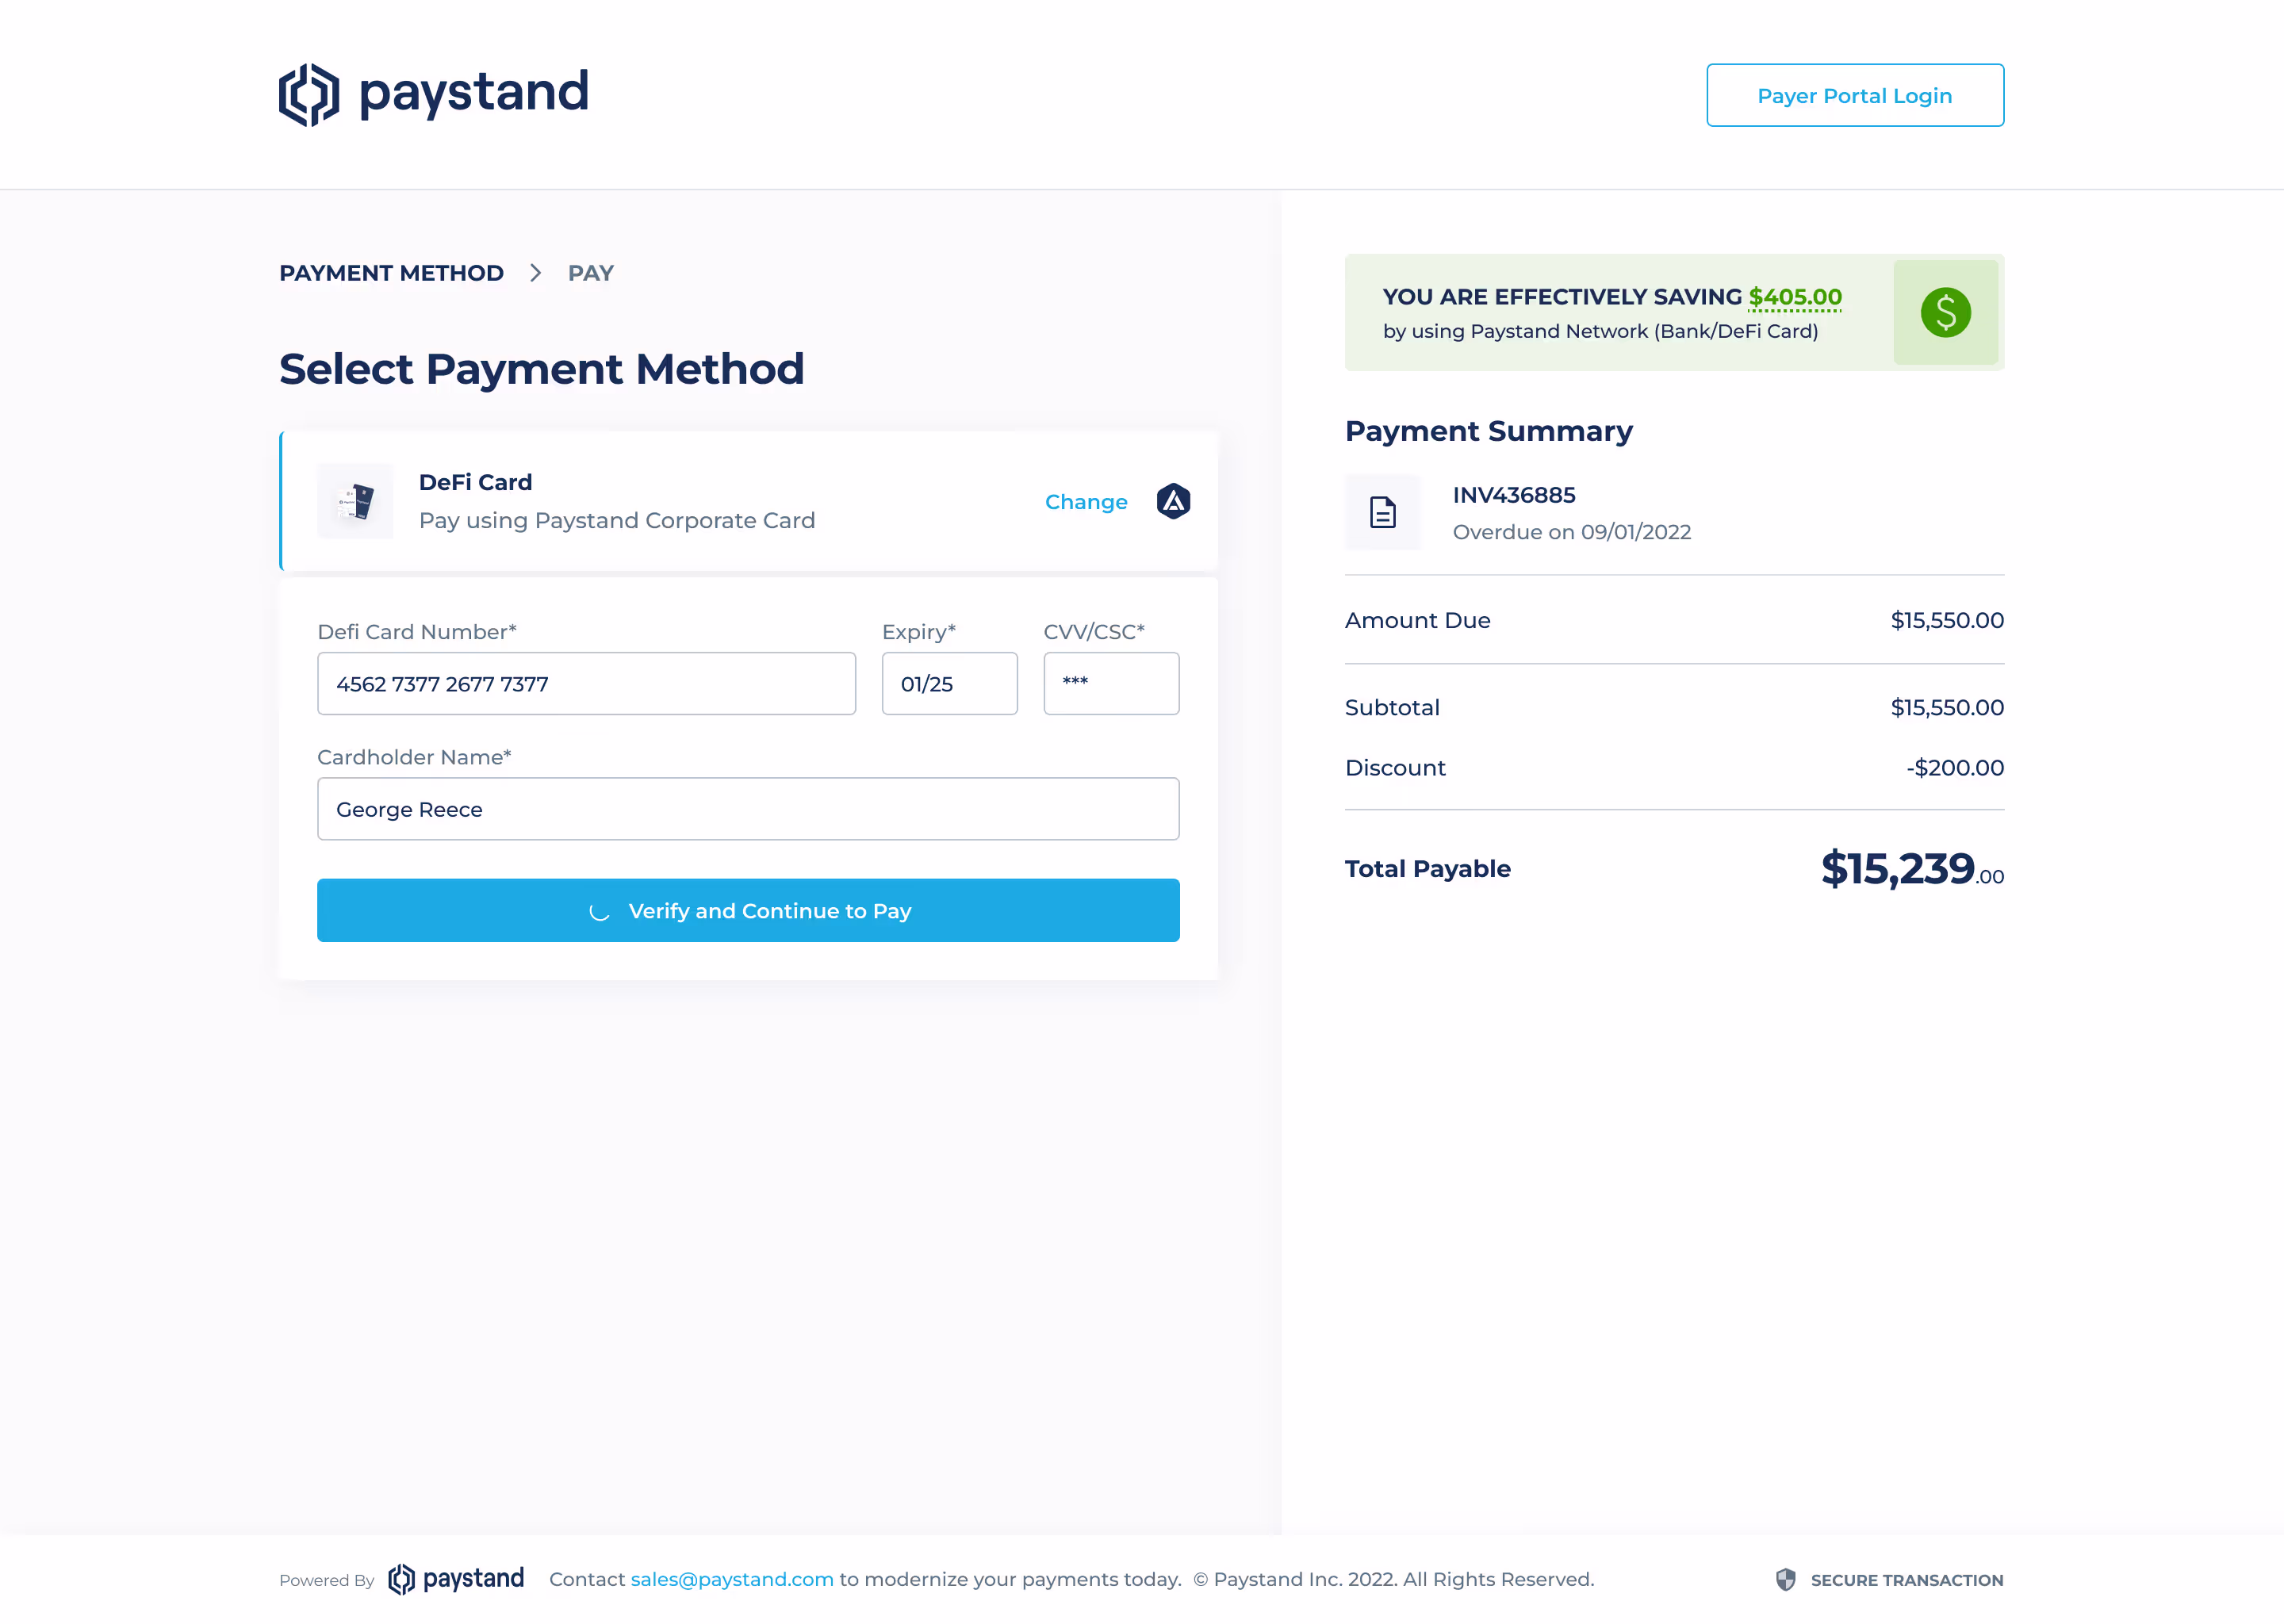Focus the Expiry date field
Image resolution: width=2284 pixels, height=1624 pixels.
tap(949, 684)
